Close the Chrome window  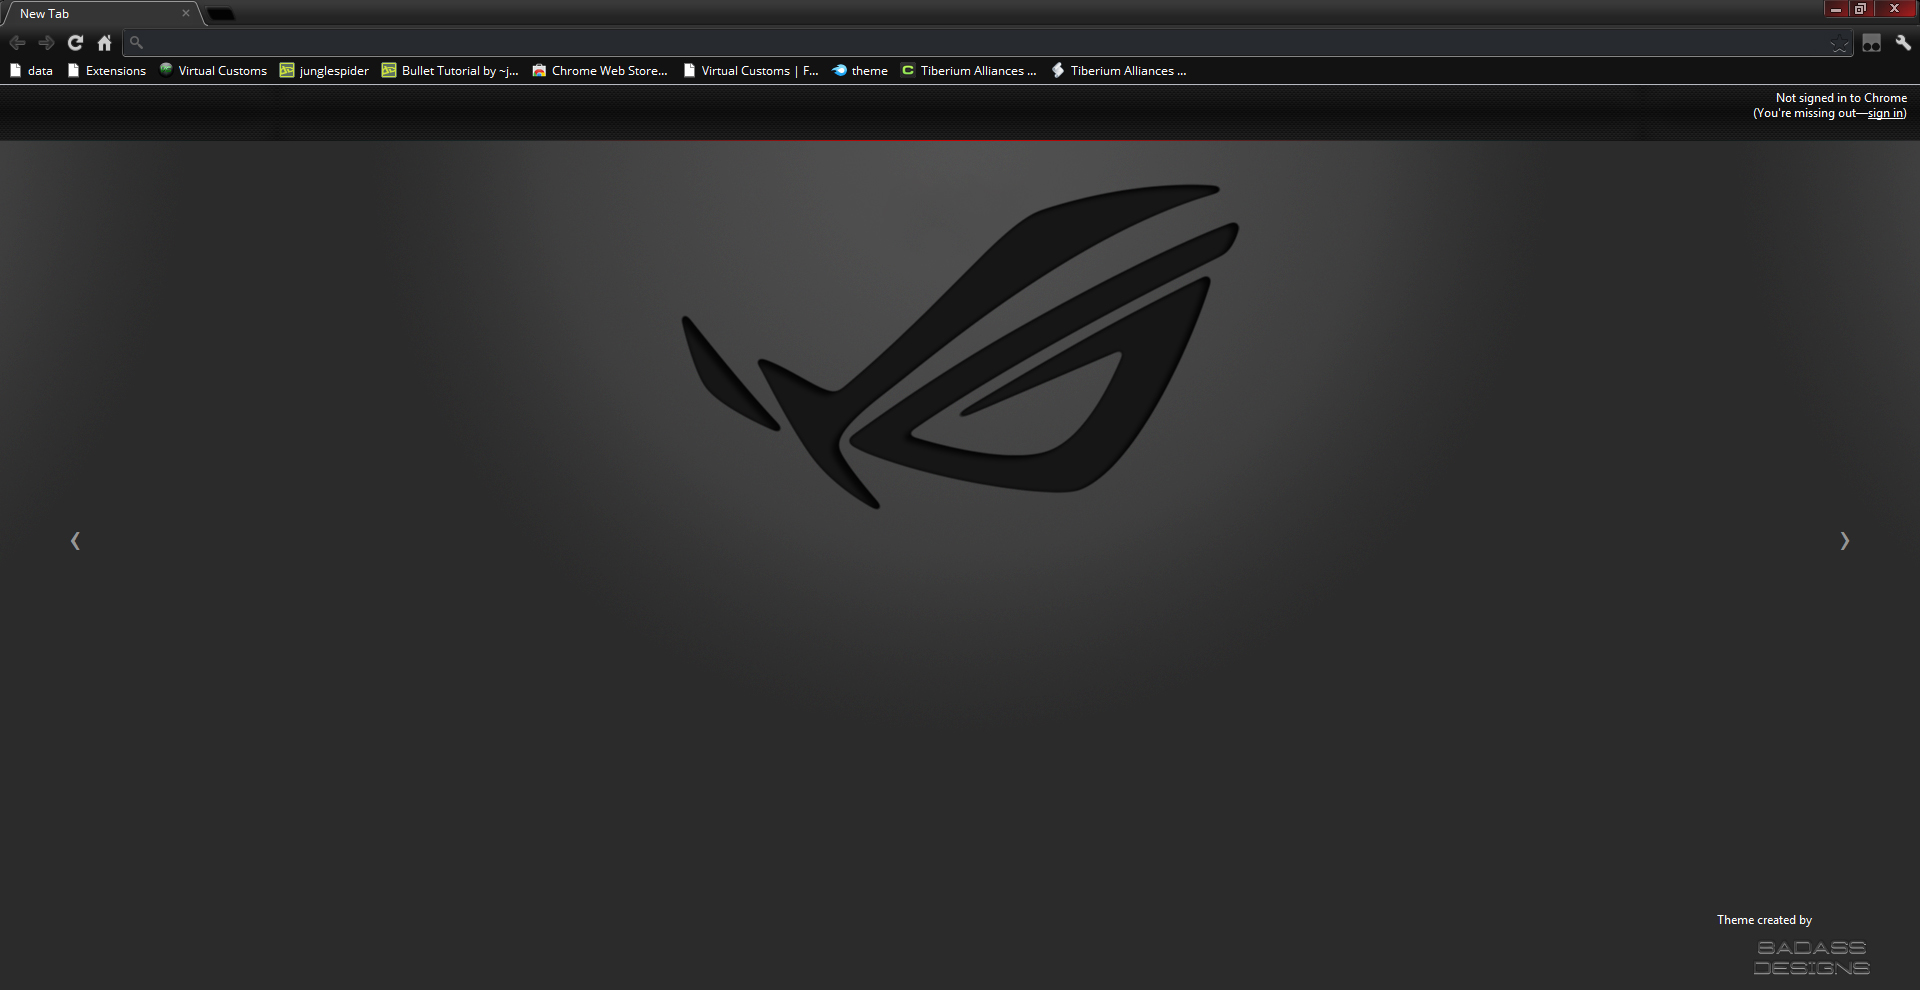tap(1894, 9)
